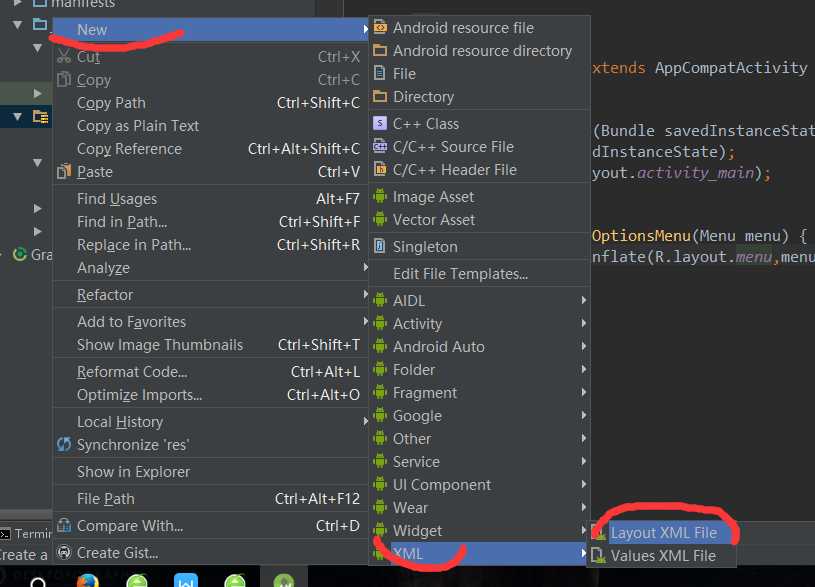This screenshot has height=587, width=815.
Task: Select Optimize Imports…
Action: (x=211, y=395)
